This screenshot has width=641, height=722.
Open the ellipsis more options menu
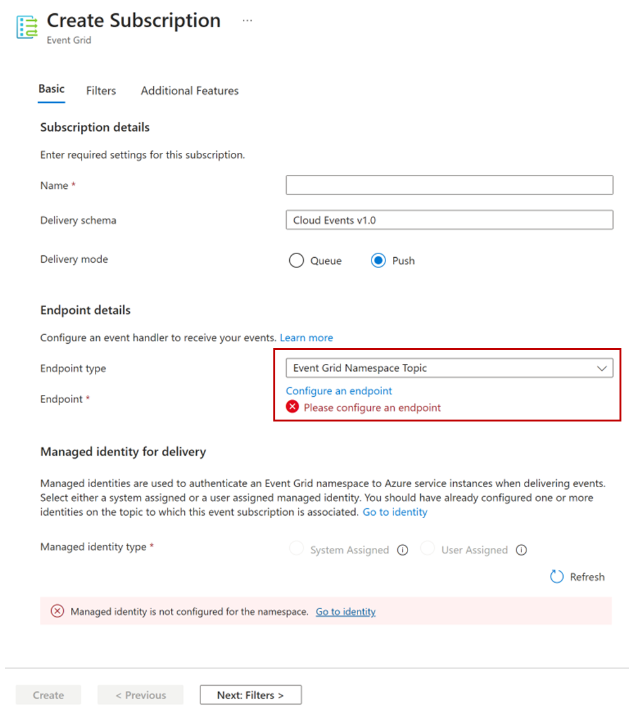247,21
